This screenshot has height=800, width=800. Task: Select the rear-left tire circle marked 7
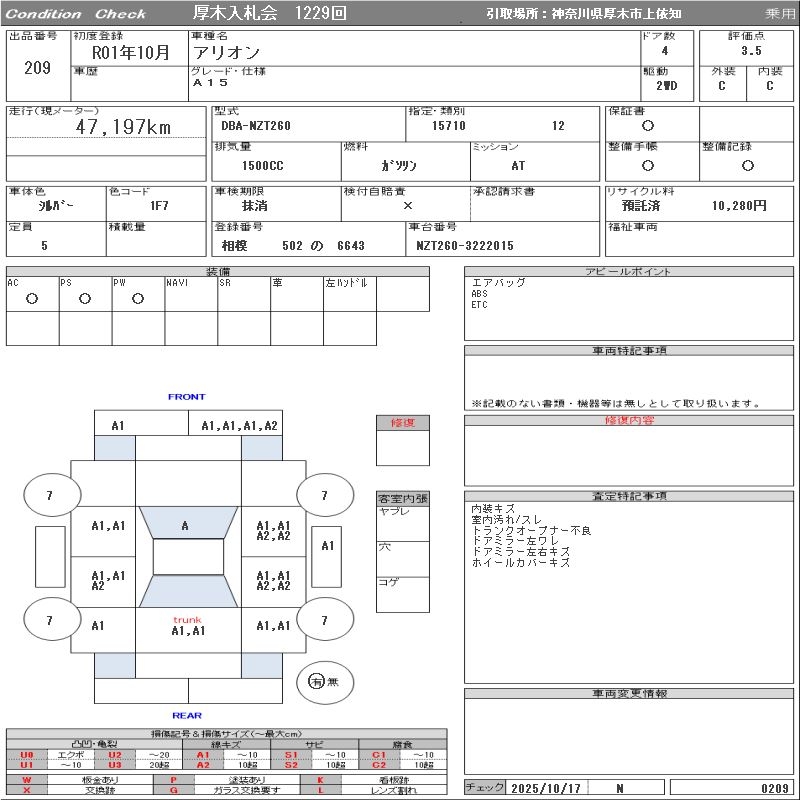tap(50, 621)
